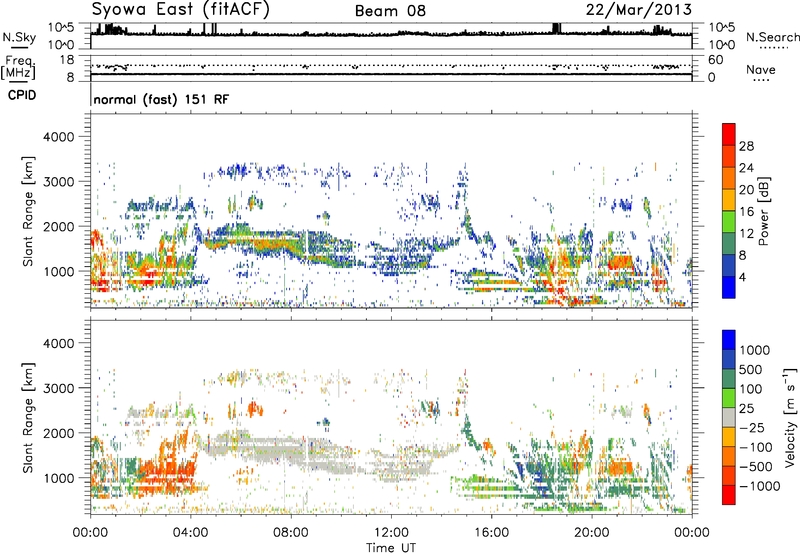800x554 pixels.
Task: Select 'Slant Range [km]' label of velocity panel
Action: tap(28, 417)
